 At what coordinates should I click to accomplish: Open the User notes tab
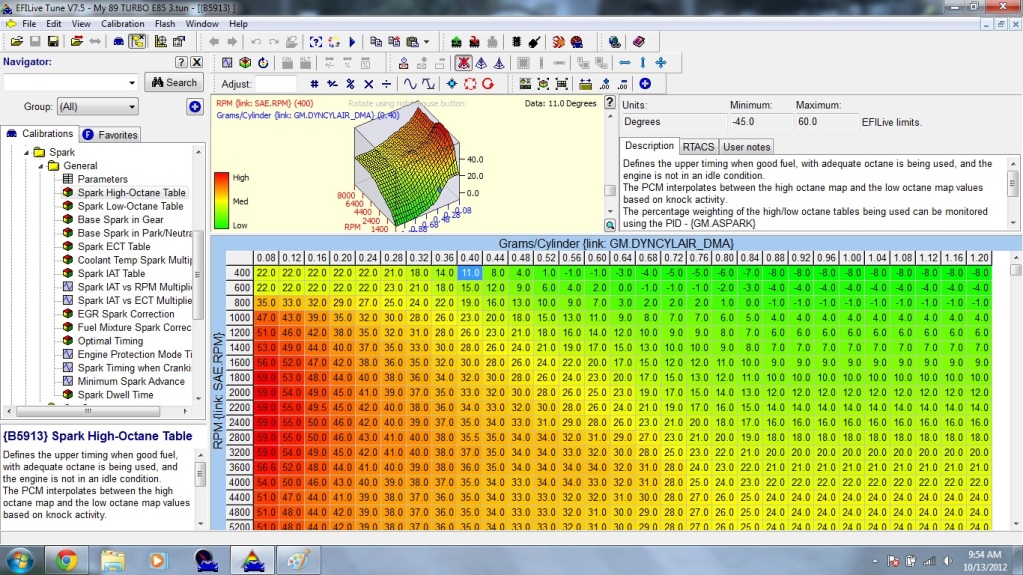coord(746,147)
